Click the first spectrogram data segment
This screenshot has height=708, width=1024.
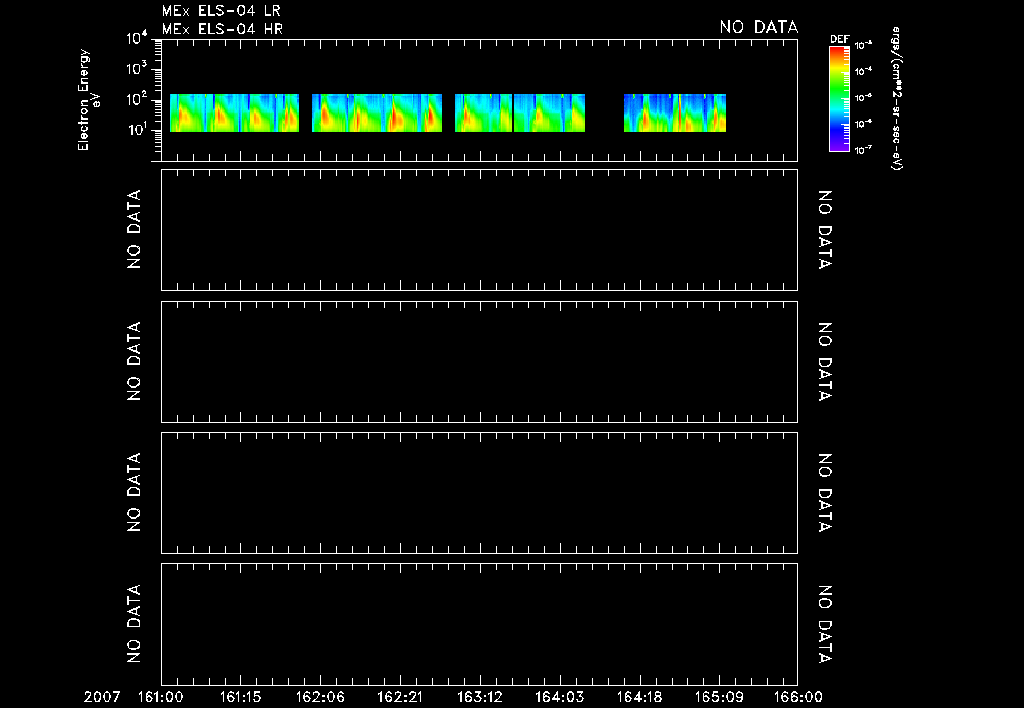click(x=234, y=113)
